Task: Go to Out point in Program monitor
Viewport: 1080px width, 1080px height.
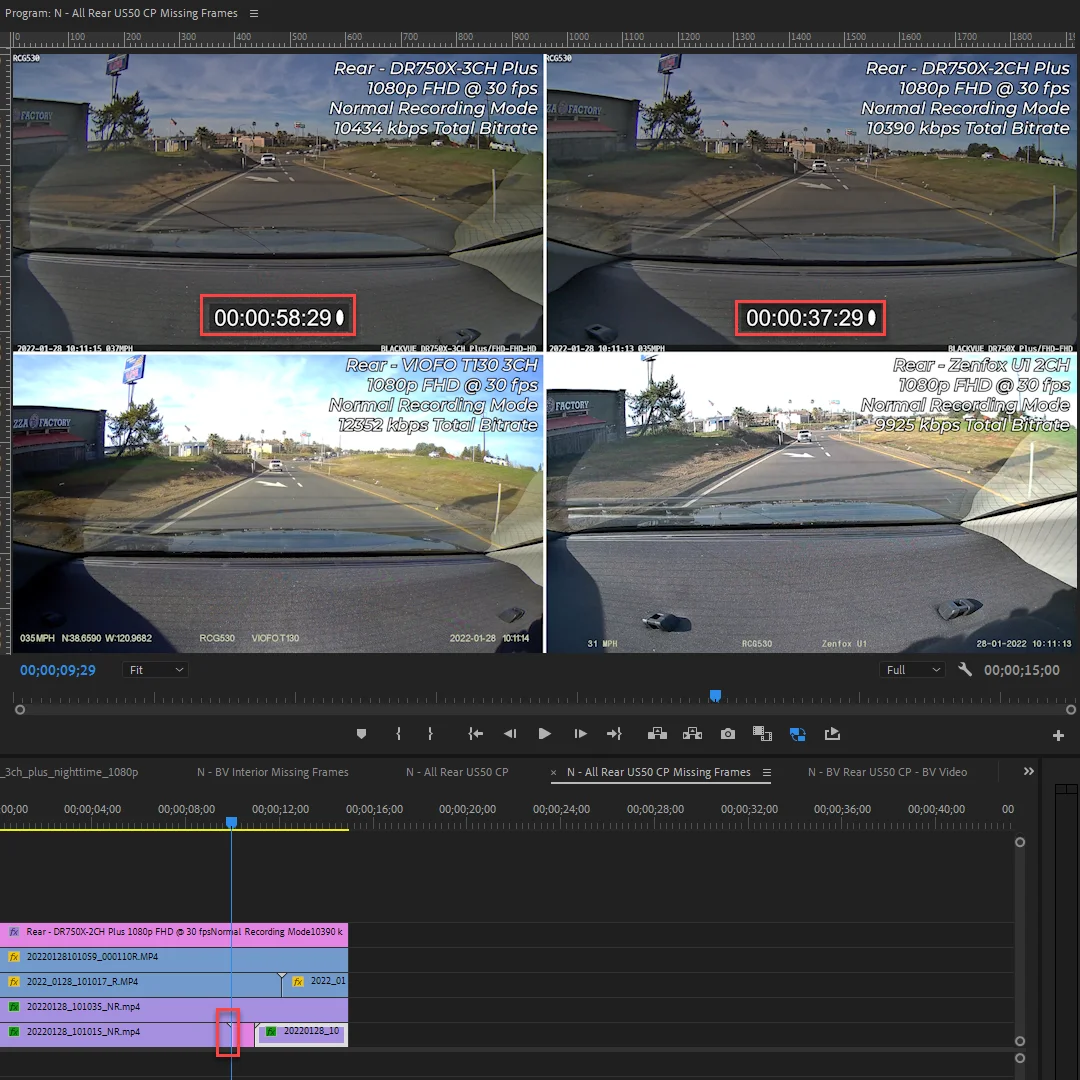Action: coord(614,734)
